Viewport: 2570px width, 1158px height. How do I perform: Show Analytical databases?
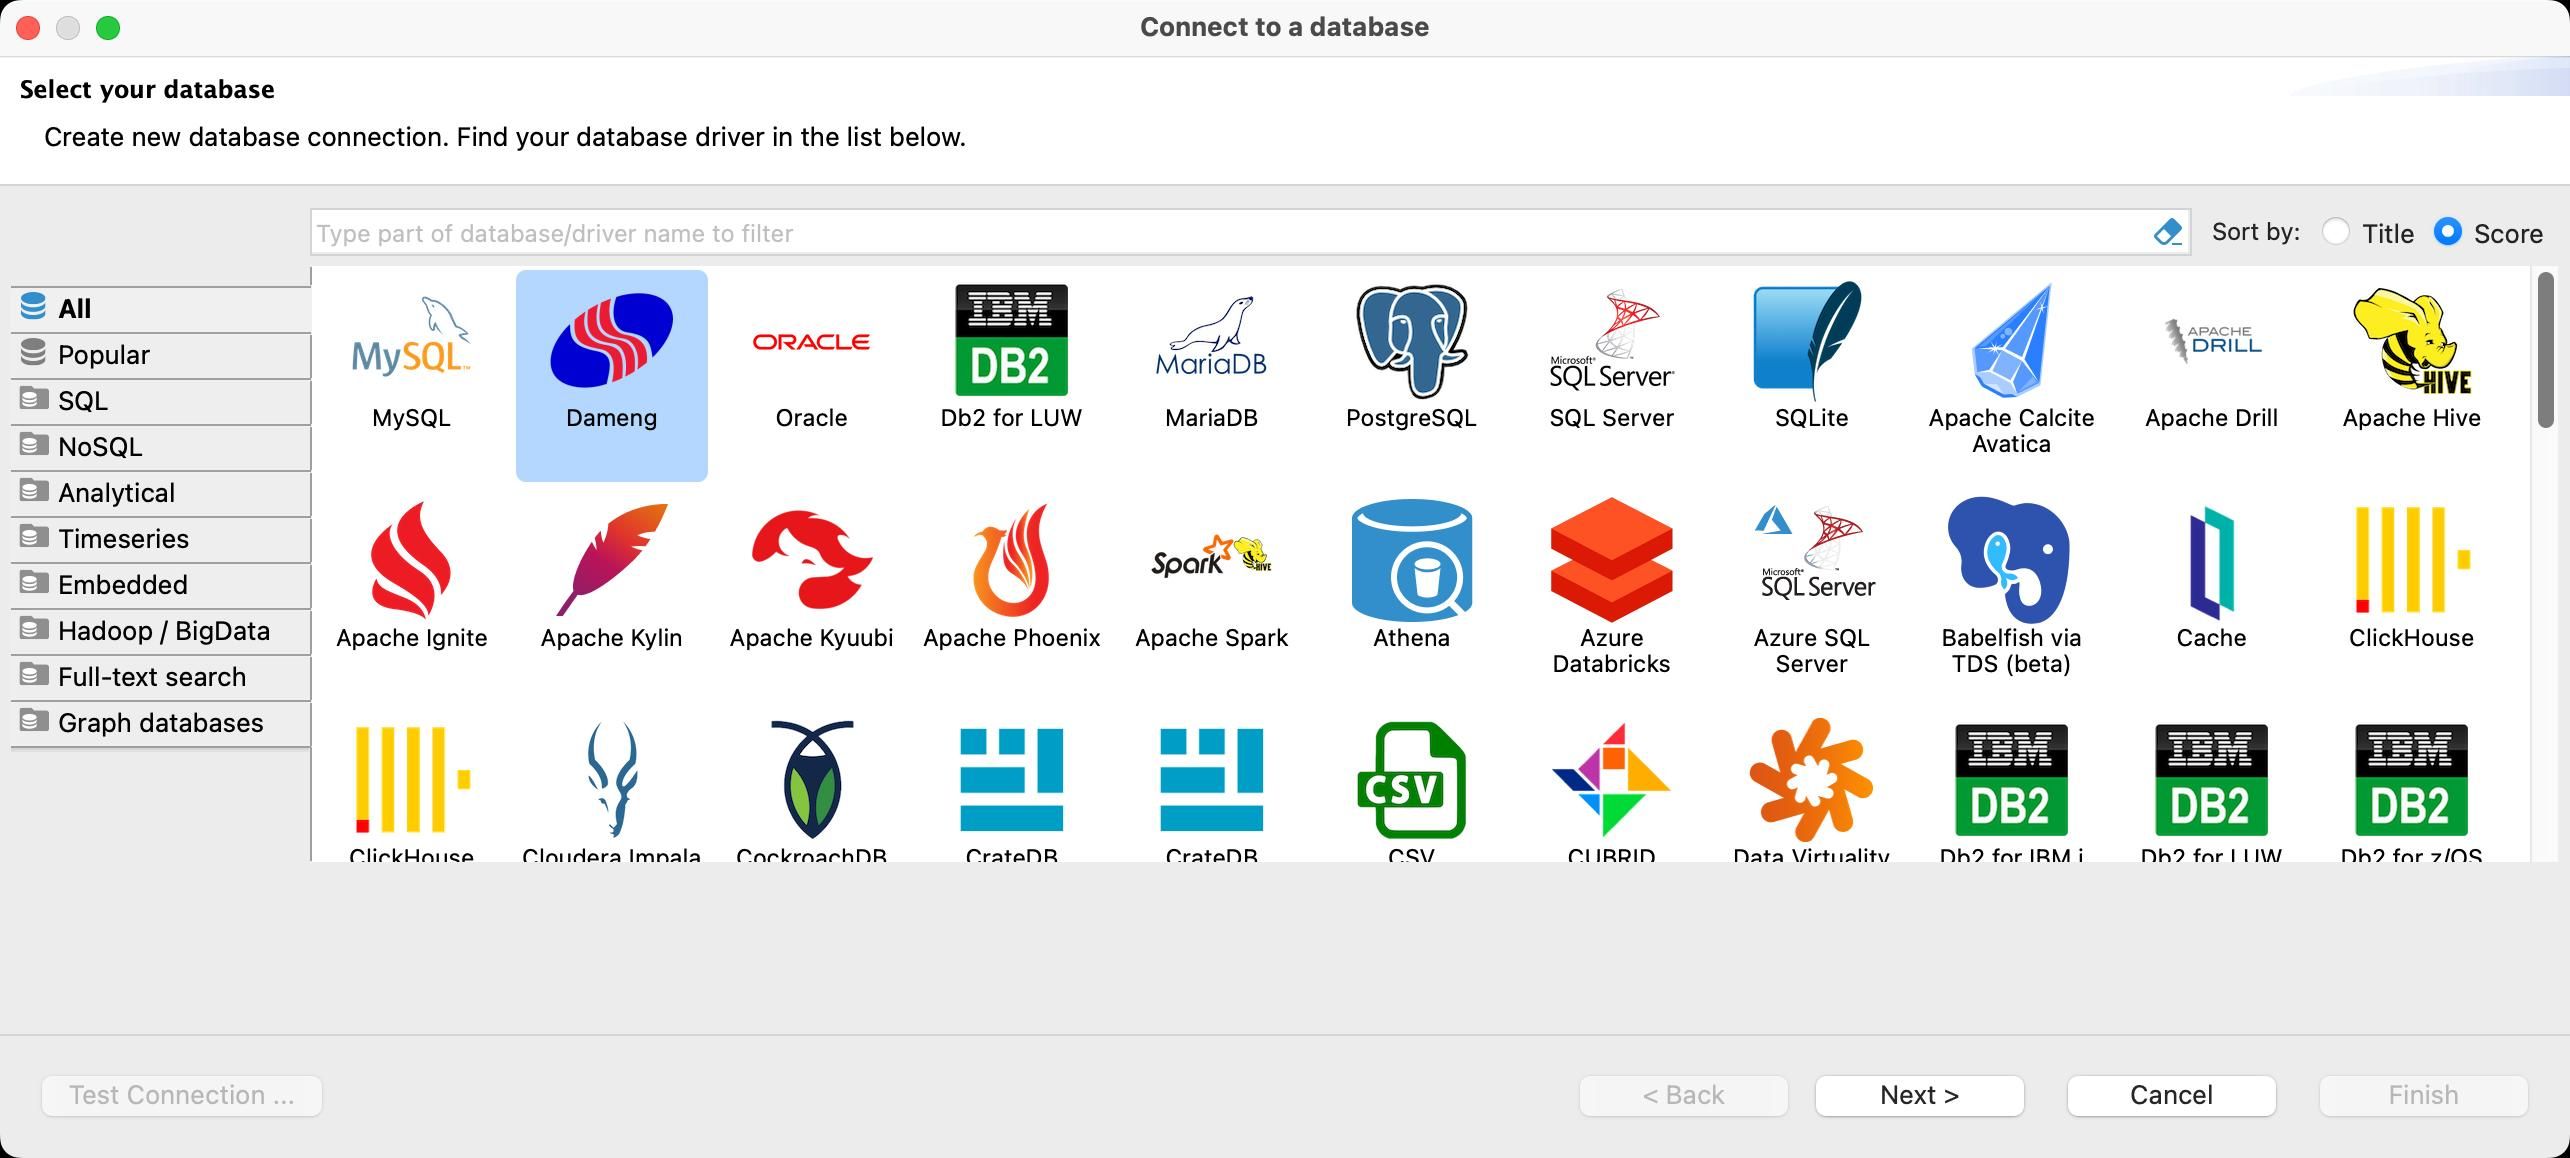point(161,492)
